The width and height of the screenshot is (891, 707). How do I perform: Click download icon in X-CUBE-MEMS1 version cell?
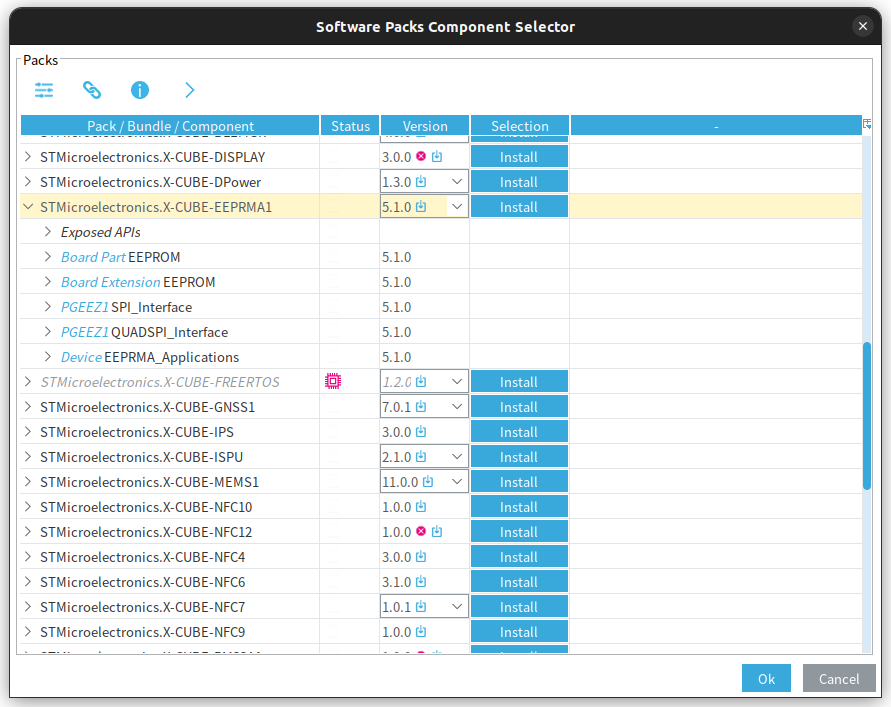(x=428, y=481)
